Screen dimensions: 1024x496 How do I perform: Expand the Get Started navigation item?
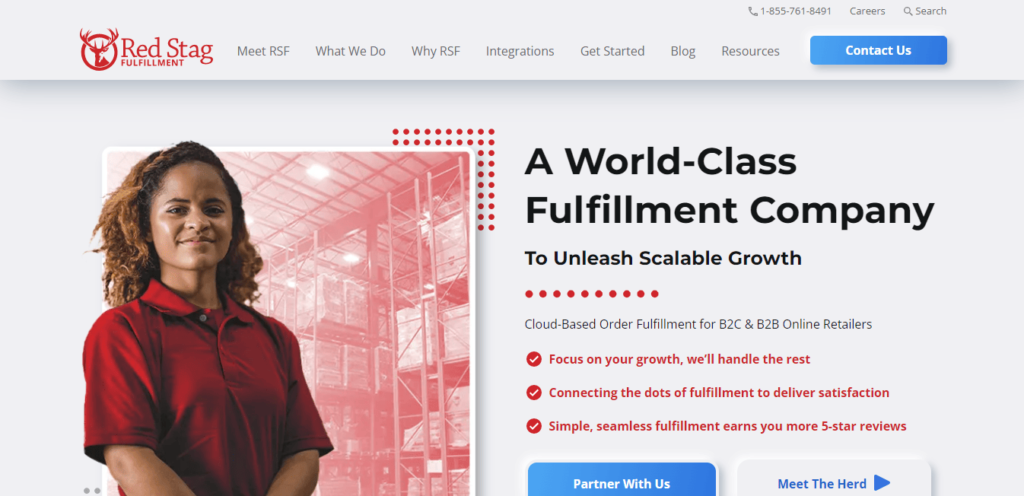[613, 51]
